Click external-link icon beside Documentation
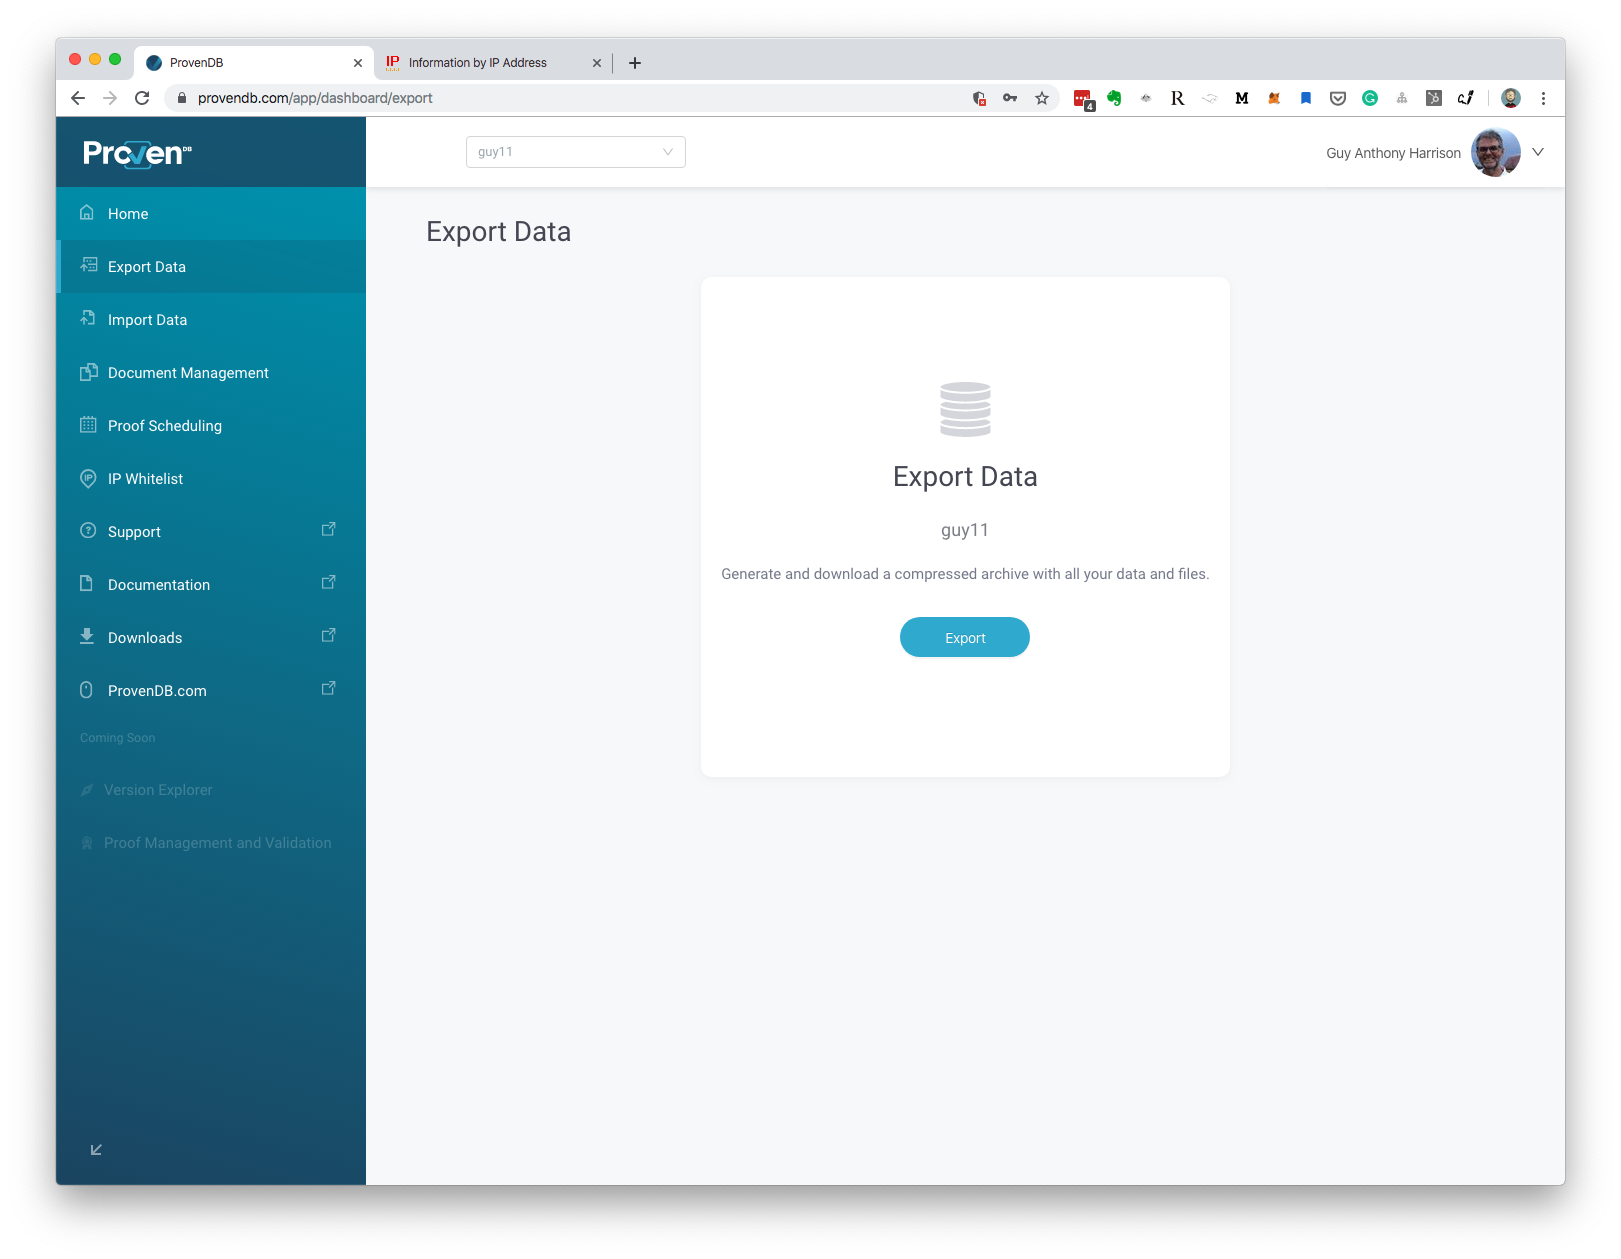The height and width of the screenshot is (1259, 1621). [x=328, y=582]
